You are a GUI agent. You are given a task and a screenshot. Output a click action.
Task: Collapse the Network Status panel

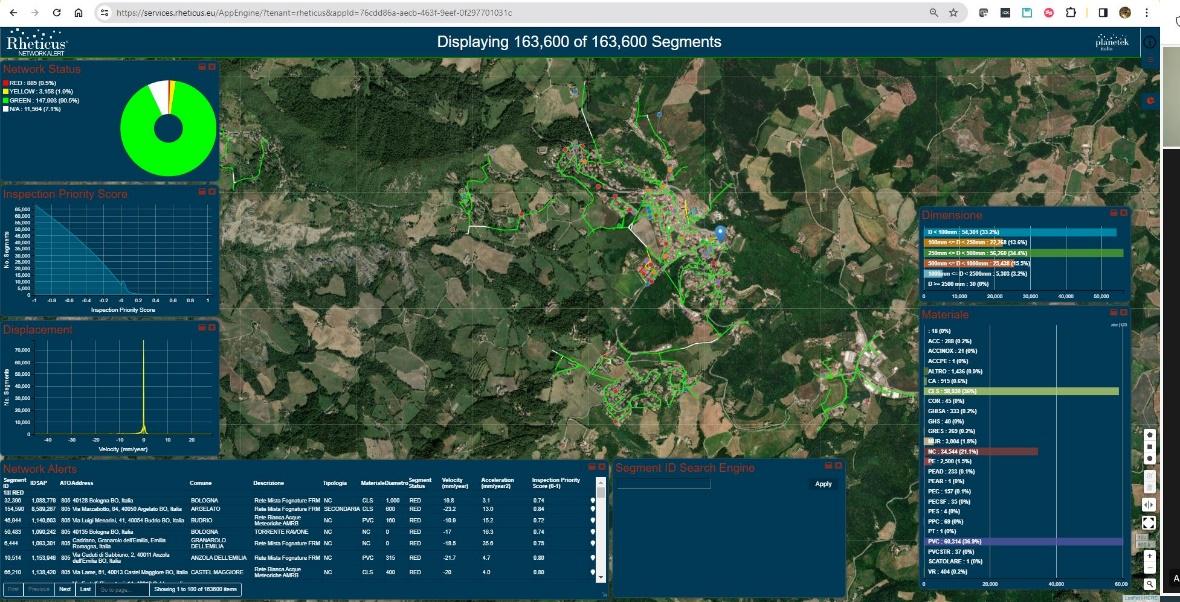tap(202, 67)
